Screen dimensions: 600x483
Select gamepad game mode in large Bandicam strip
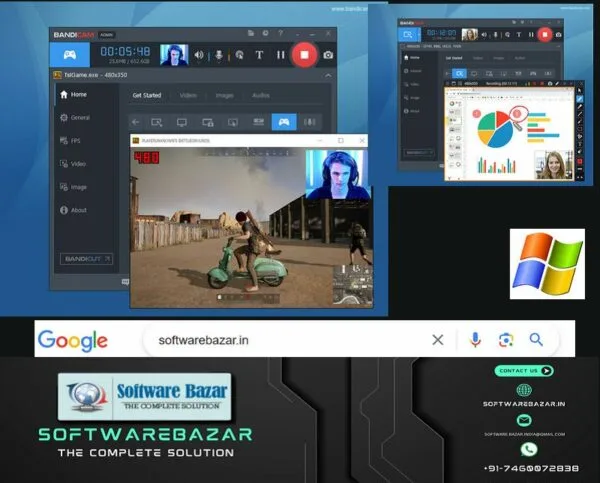[284, 122]
